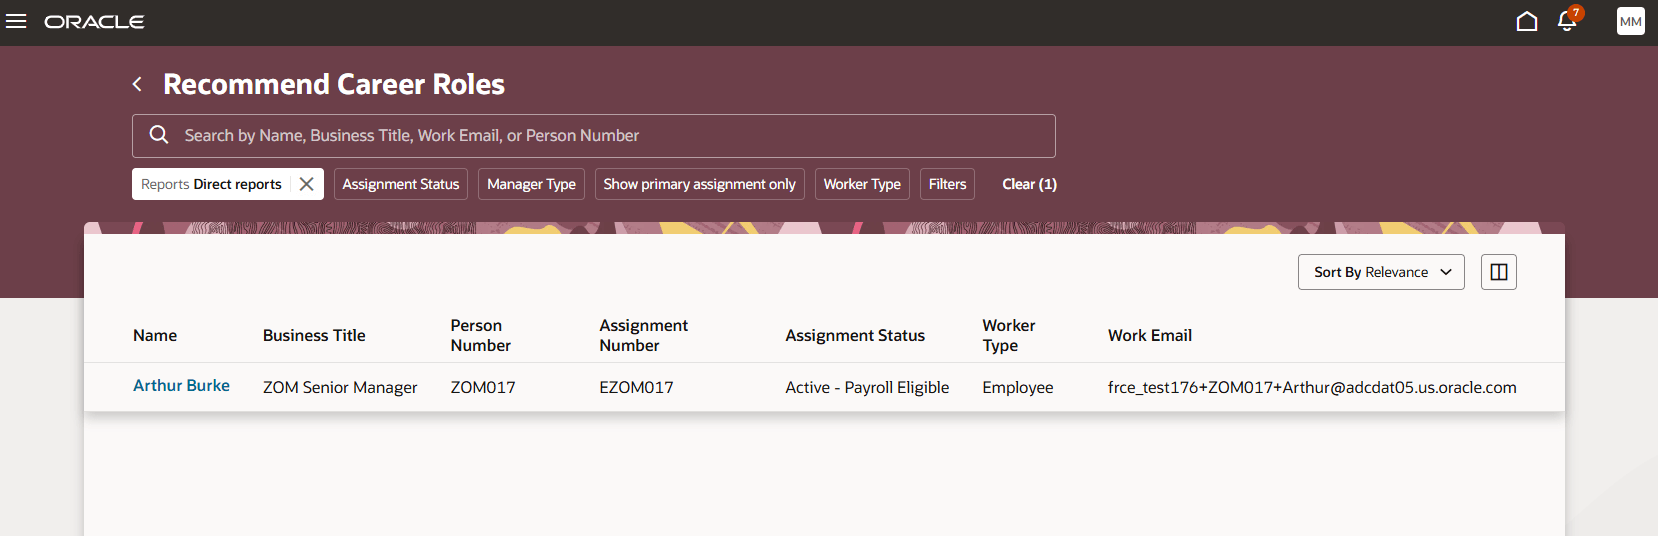
Task: Click into the person search field
Action: pyautogui.click(x=594, y=136)
